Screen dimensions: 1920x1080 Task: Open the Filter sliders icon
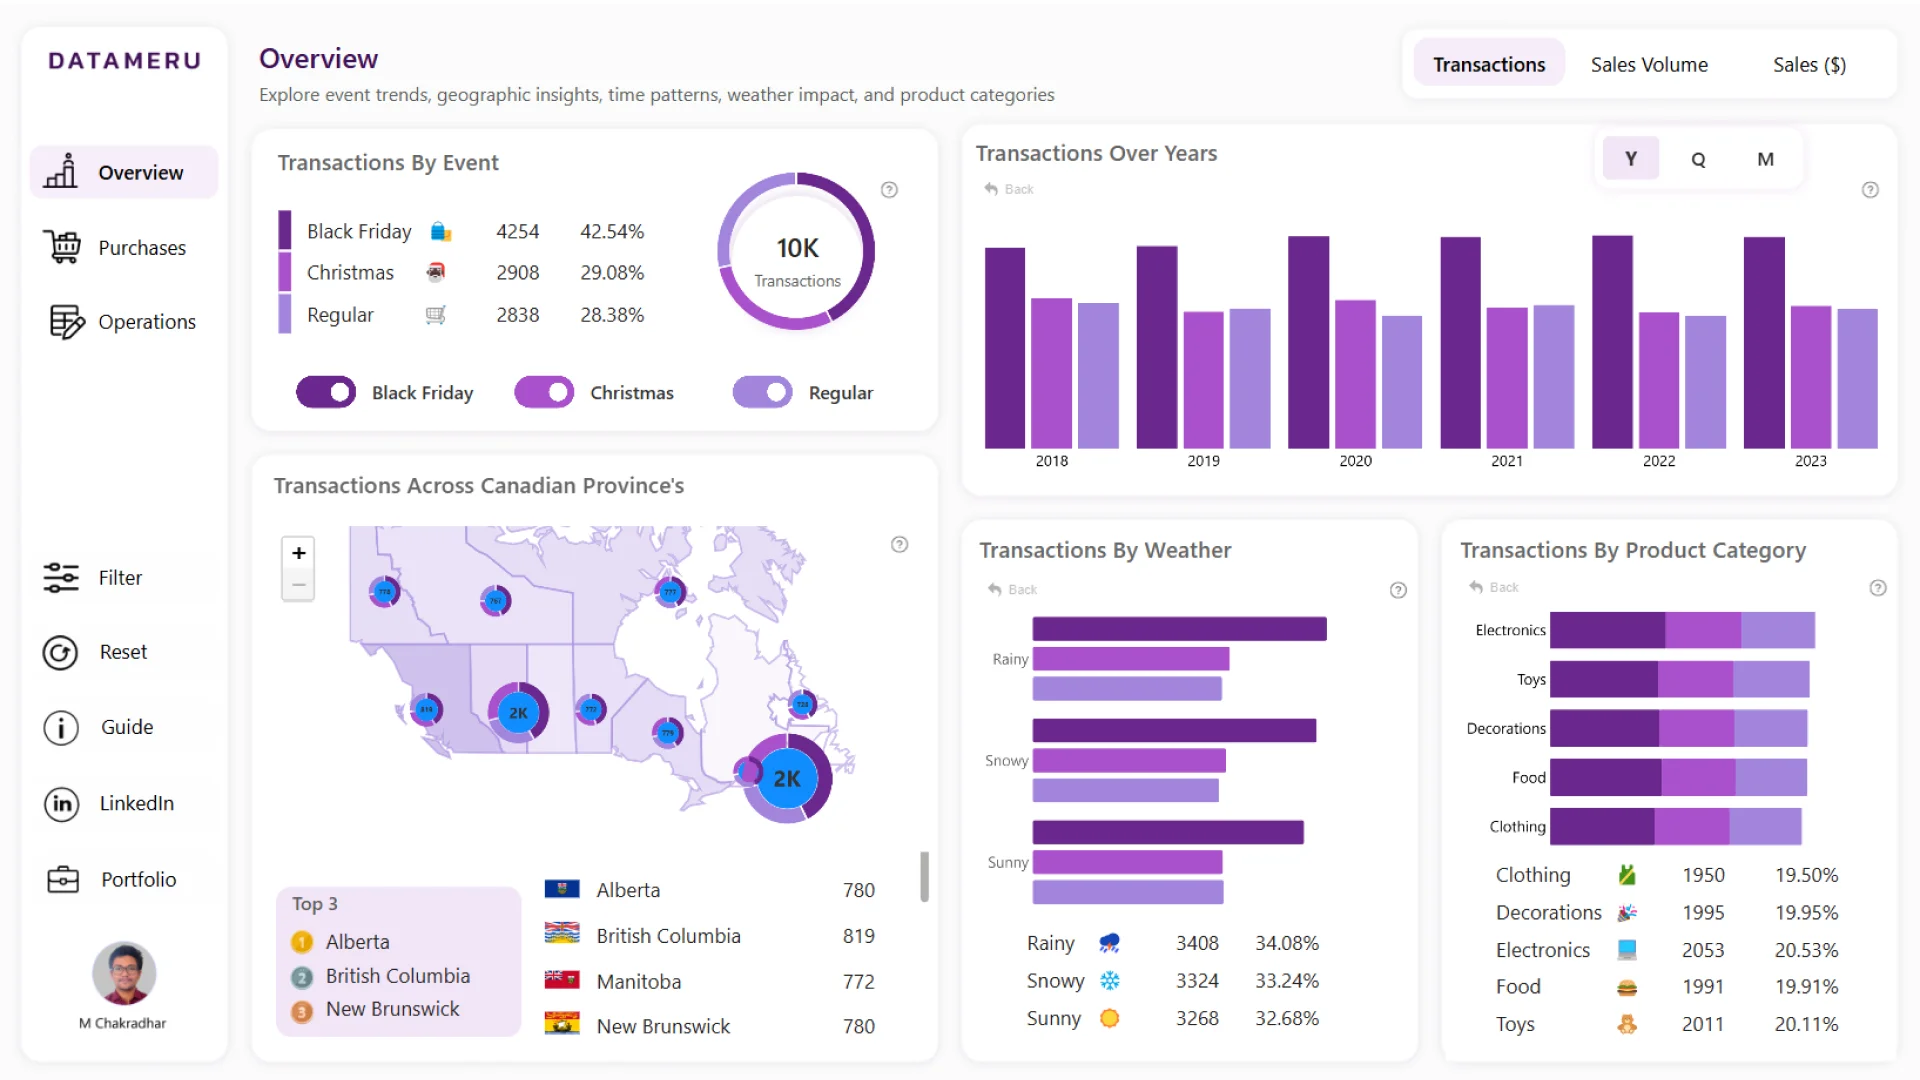[x=61, y=577]
